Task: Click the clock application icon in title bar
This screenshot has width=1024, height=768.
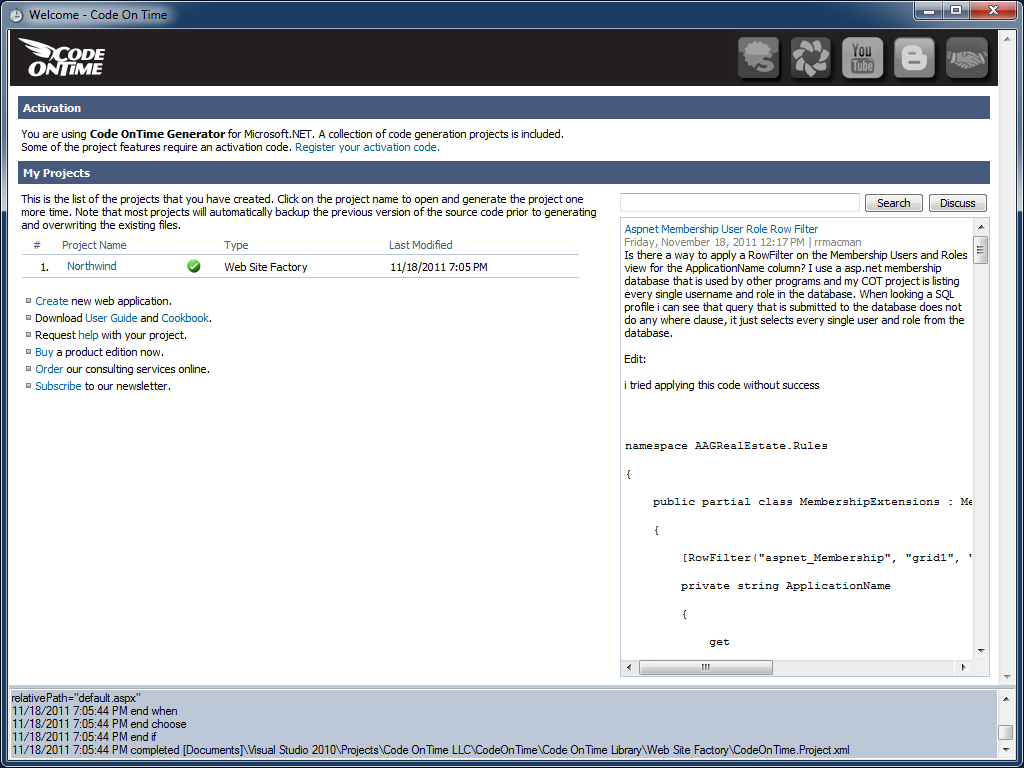Action: [16, 14]
